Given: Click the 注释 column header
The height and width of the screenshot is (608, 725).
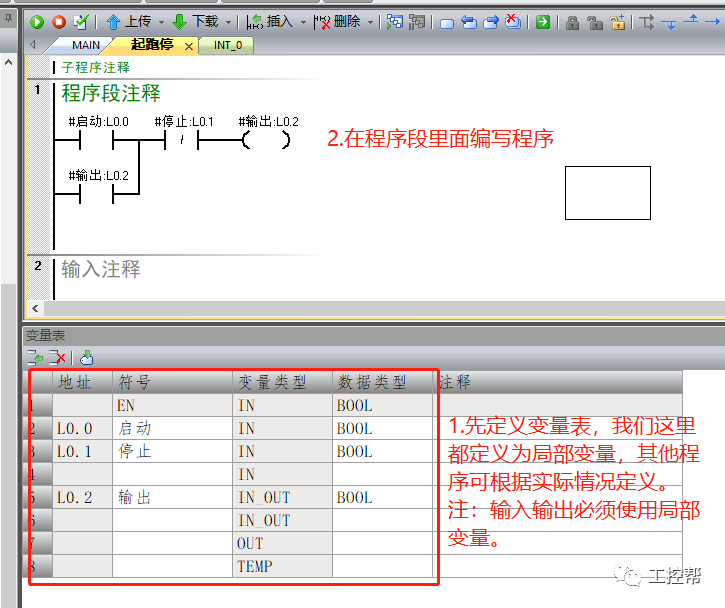Looking at the screenshot, I should pyautogui.click(x=559, y=382).
